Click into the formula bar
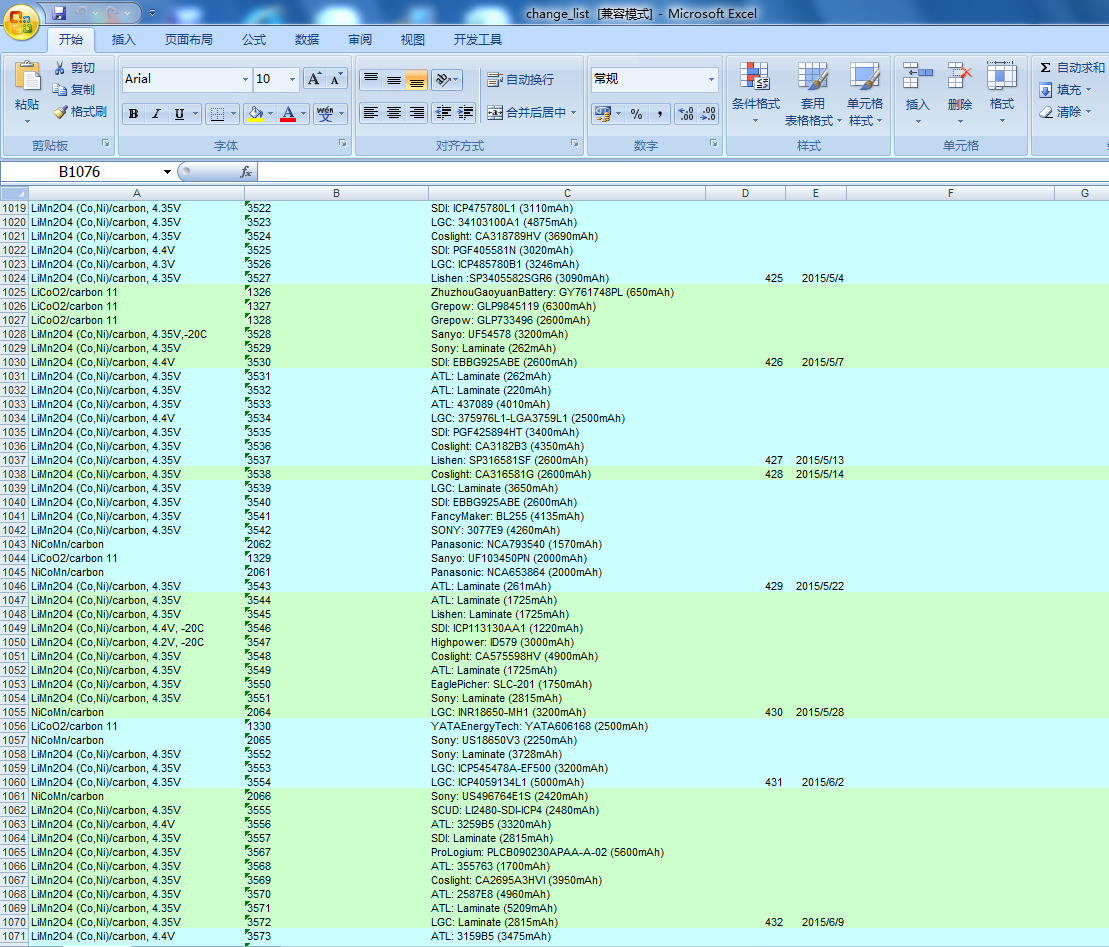The width and height of the screenshot is (1109, 947). 683,172
